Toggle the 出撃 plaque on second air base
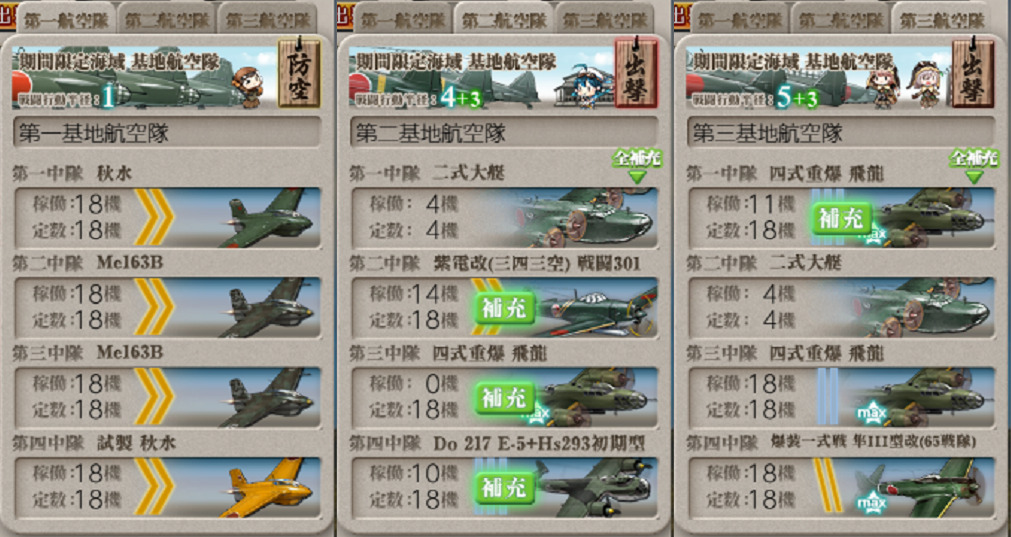Viewport: 1011px width, 537px height. point(636,73)
